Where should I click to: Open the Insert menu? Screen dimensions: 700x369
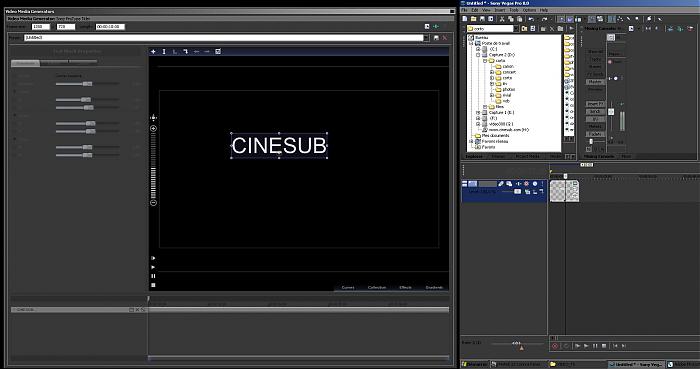coord(500,10)
